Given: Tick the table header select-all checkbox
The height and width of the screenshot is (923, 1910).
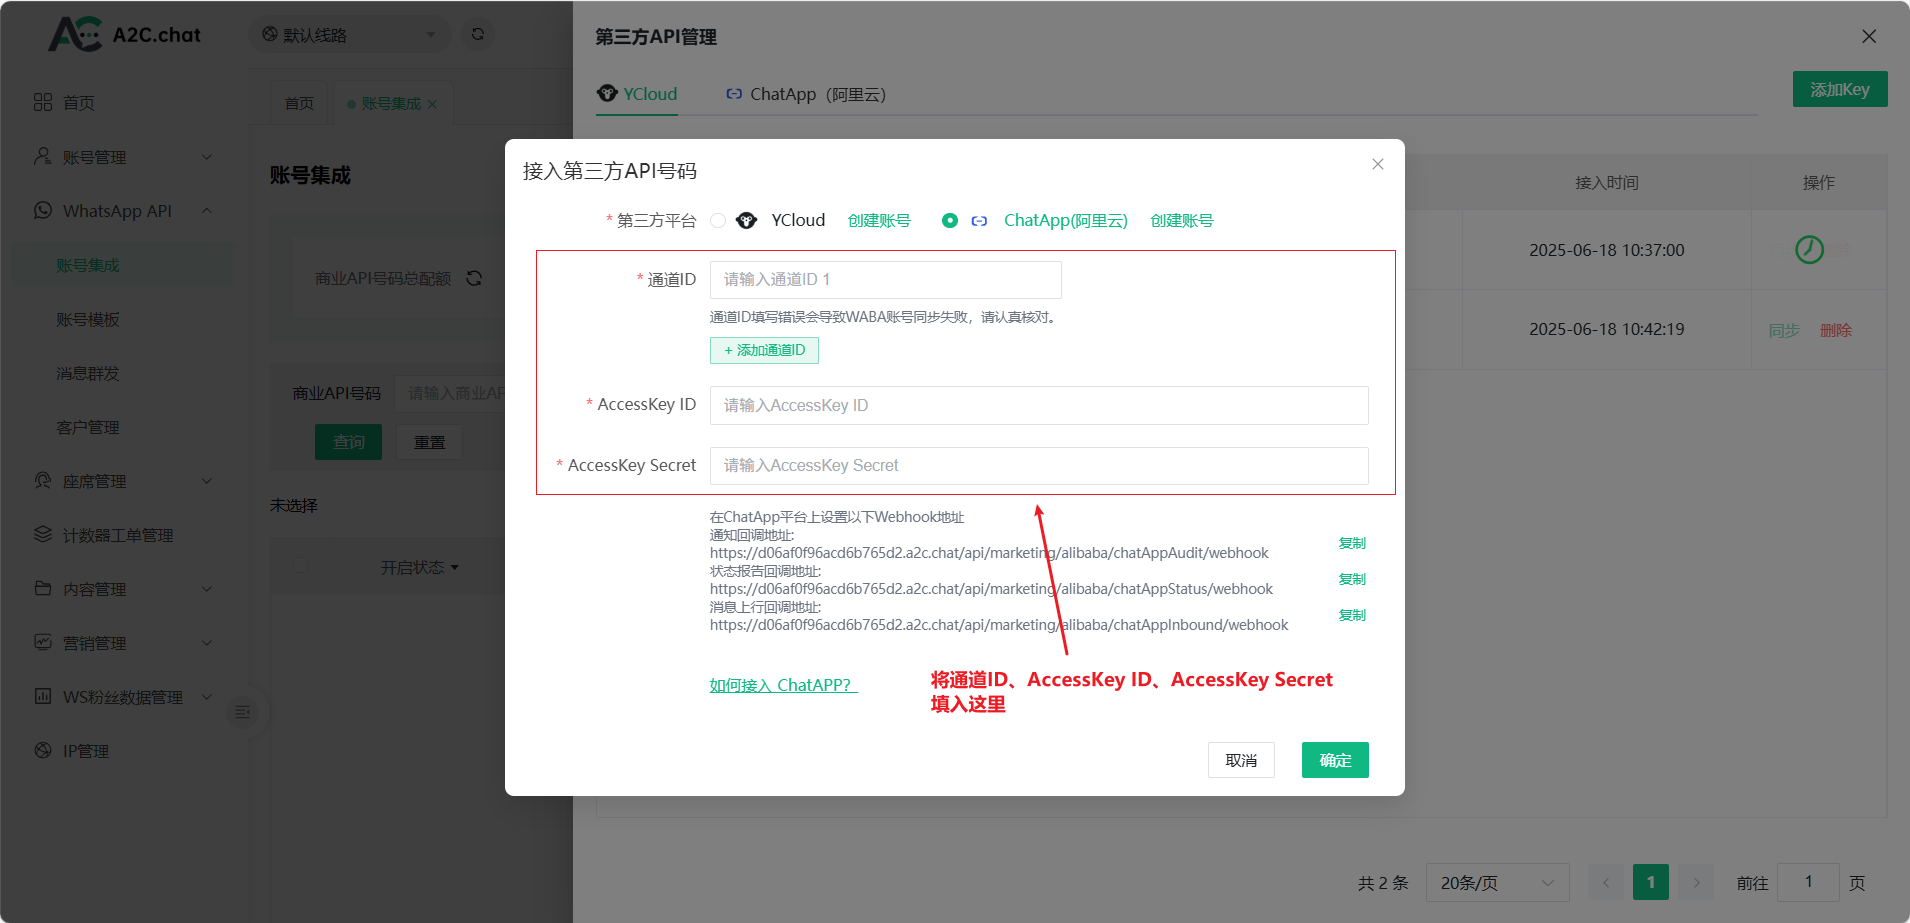Looking at the screenshot, I should [x=299, y=566].
